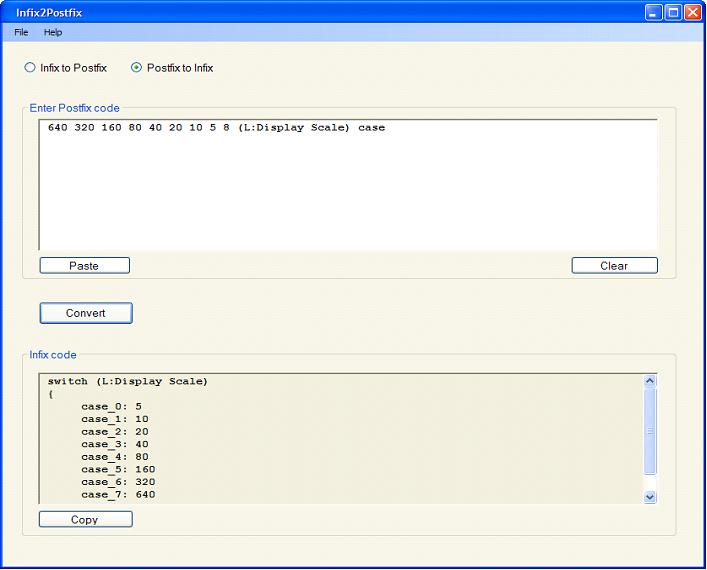The height and width of the screenshot is (570, 707).
Task: Click the Infix code scrollbar thumb
Action: pyautogui.click(x=650, y=431)
